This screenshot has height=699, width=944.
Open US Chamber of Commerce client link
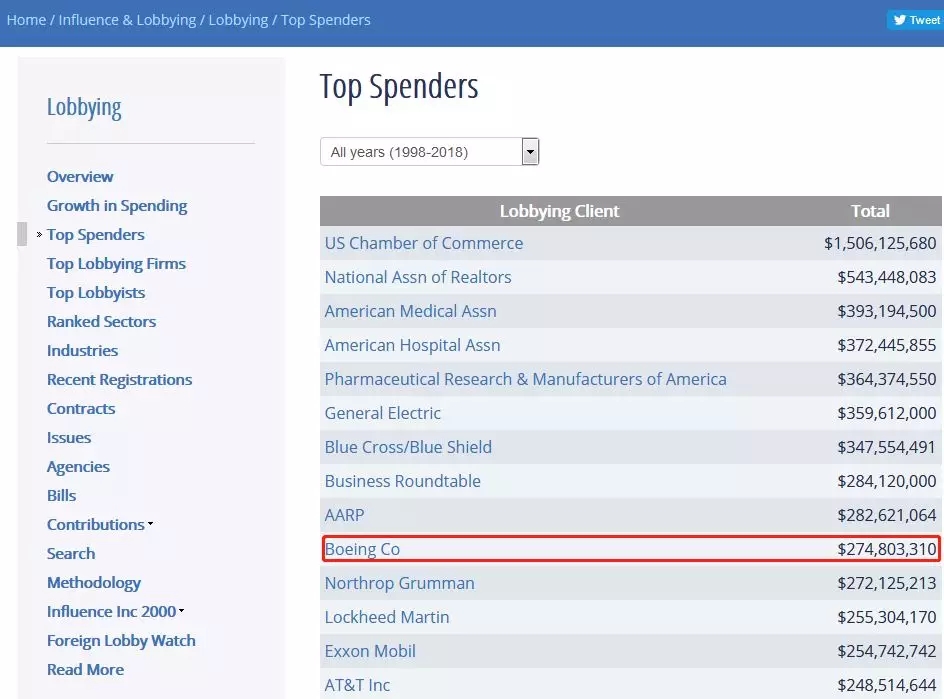(x=424, y=243)
